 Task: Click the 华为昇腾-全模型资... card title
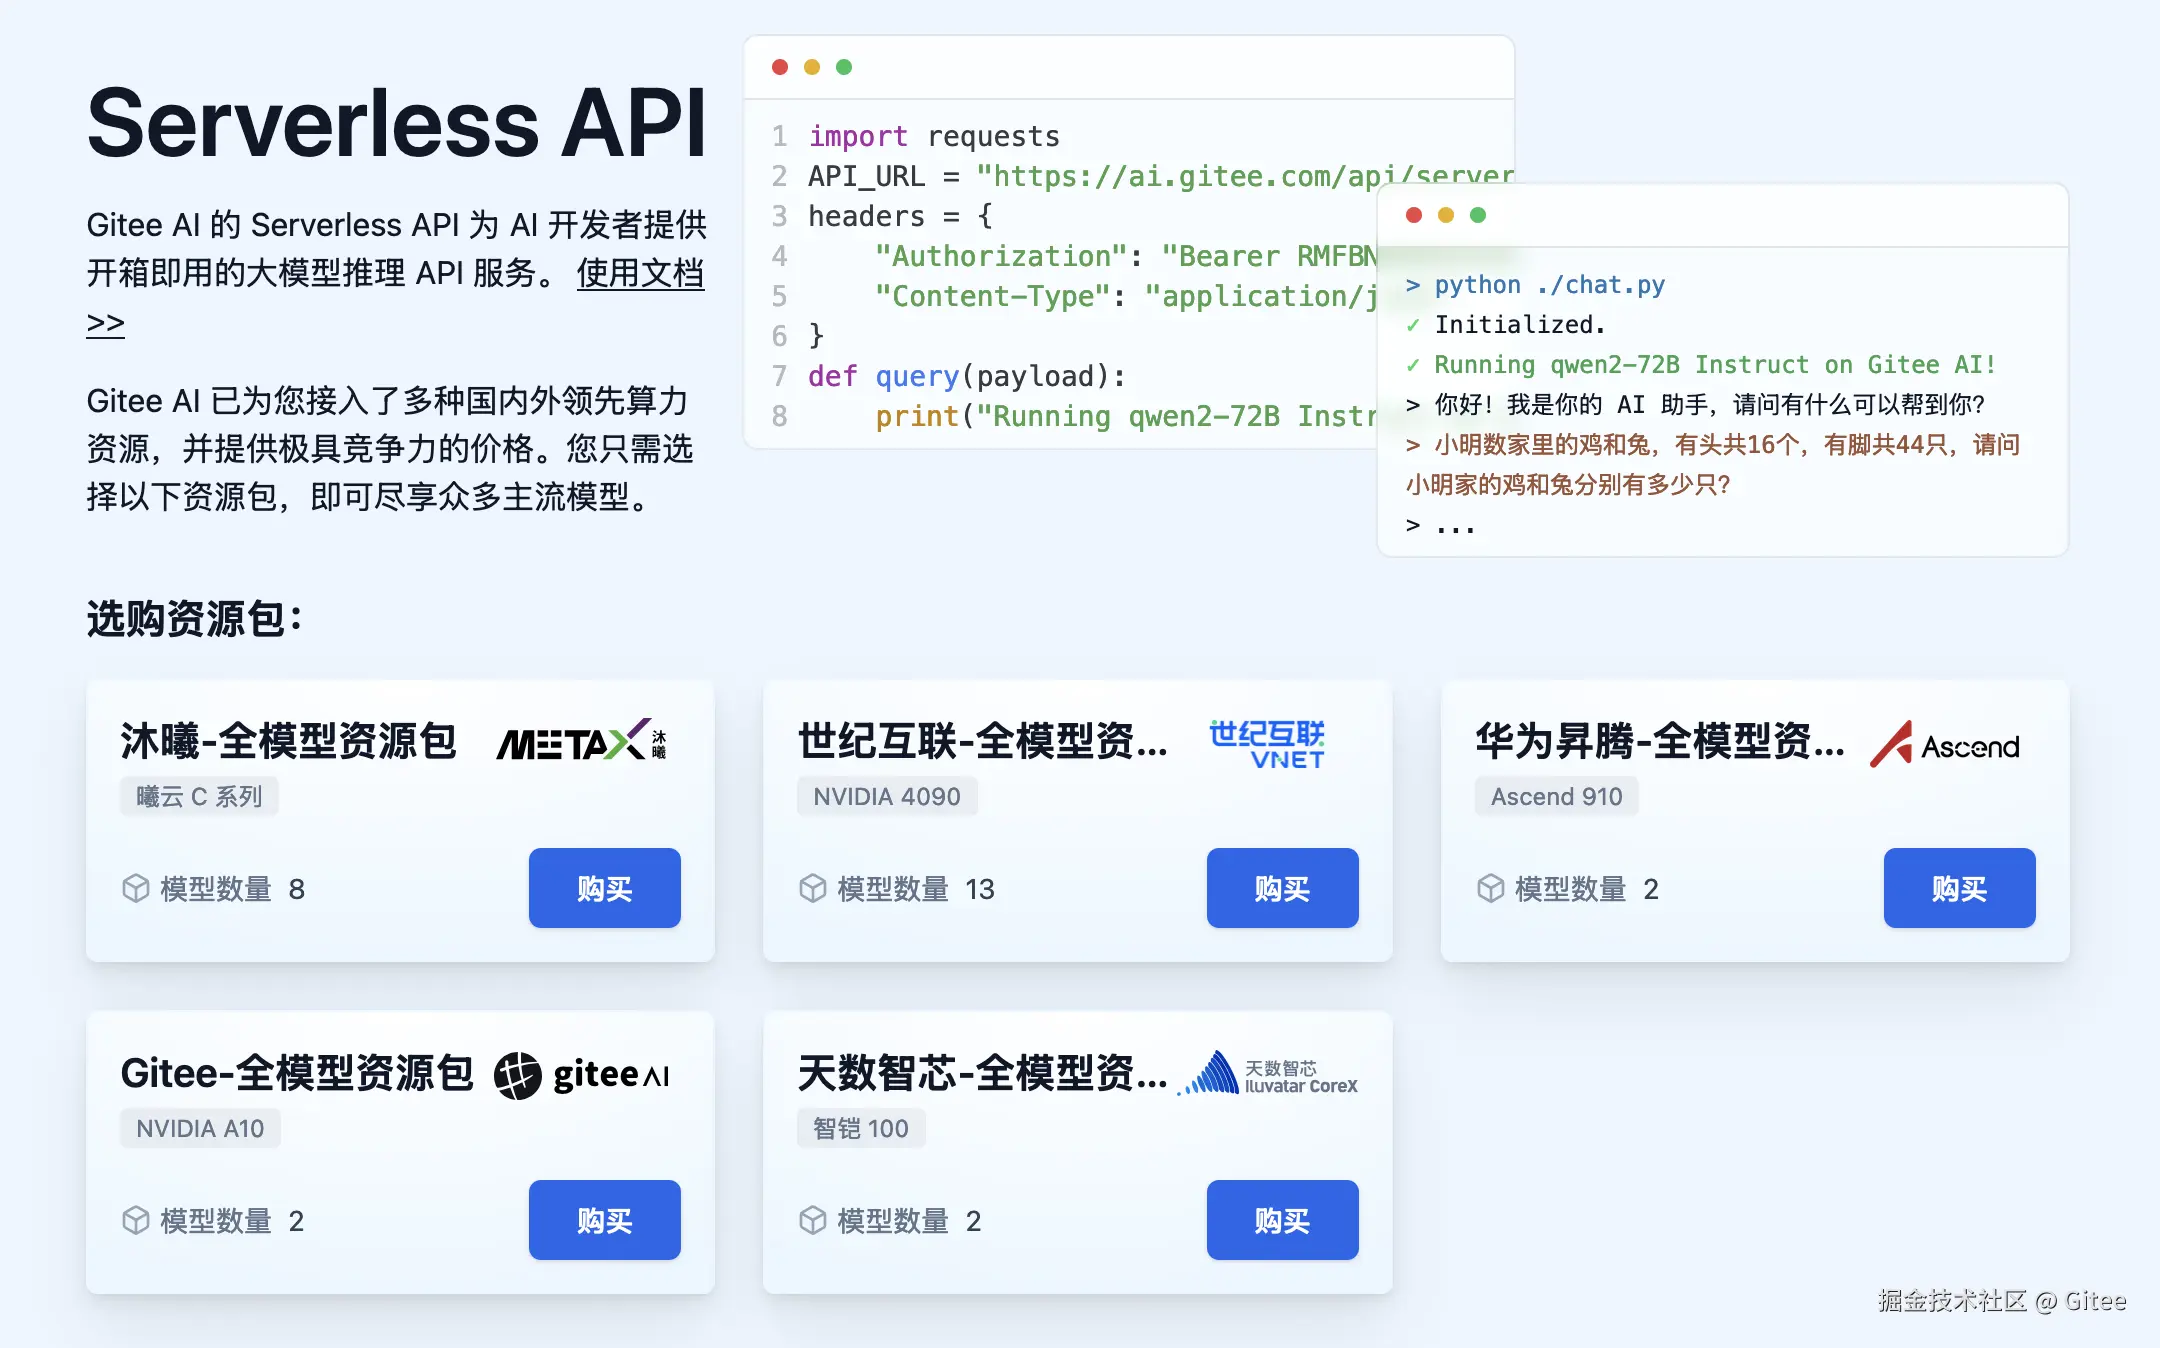[x=1659, y=742]
